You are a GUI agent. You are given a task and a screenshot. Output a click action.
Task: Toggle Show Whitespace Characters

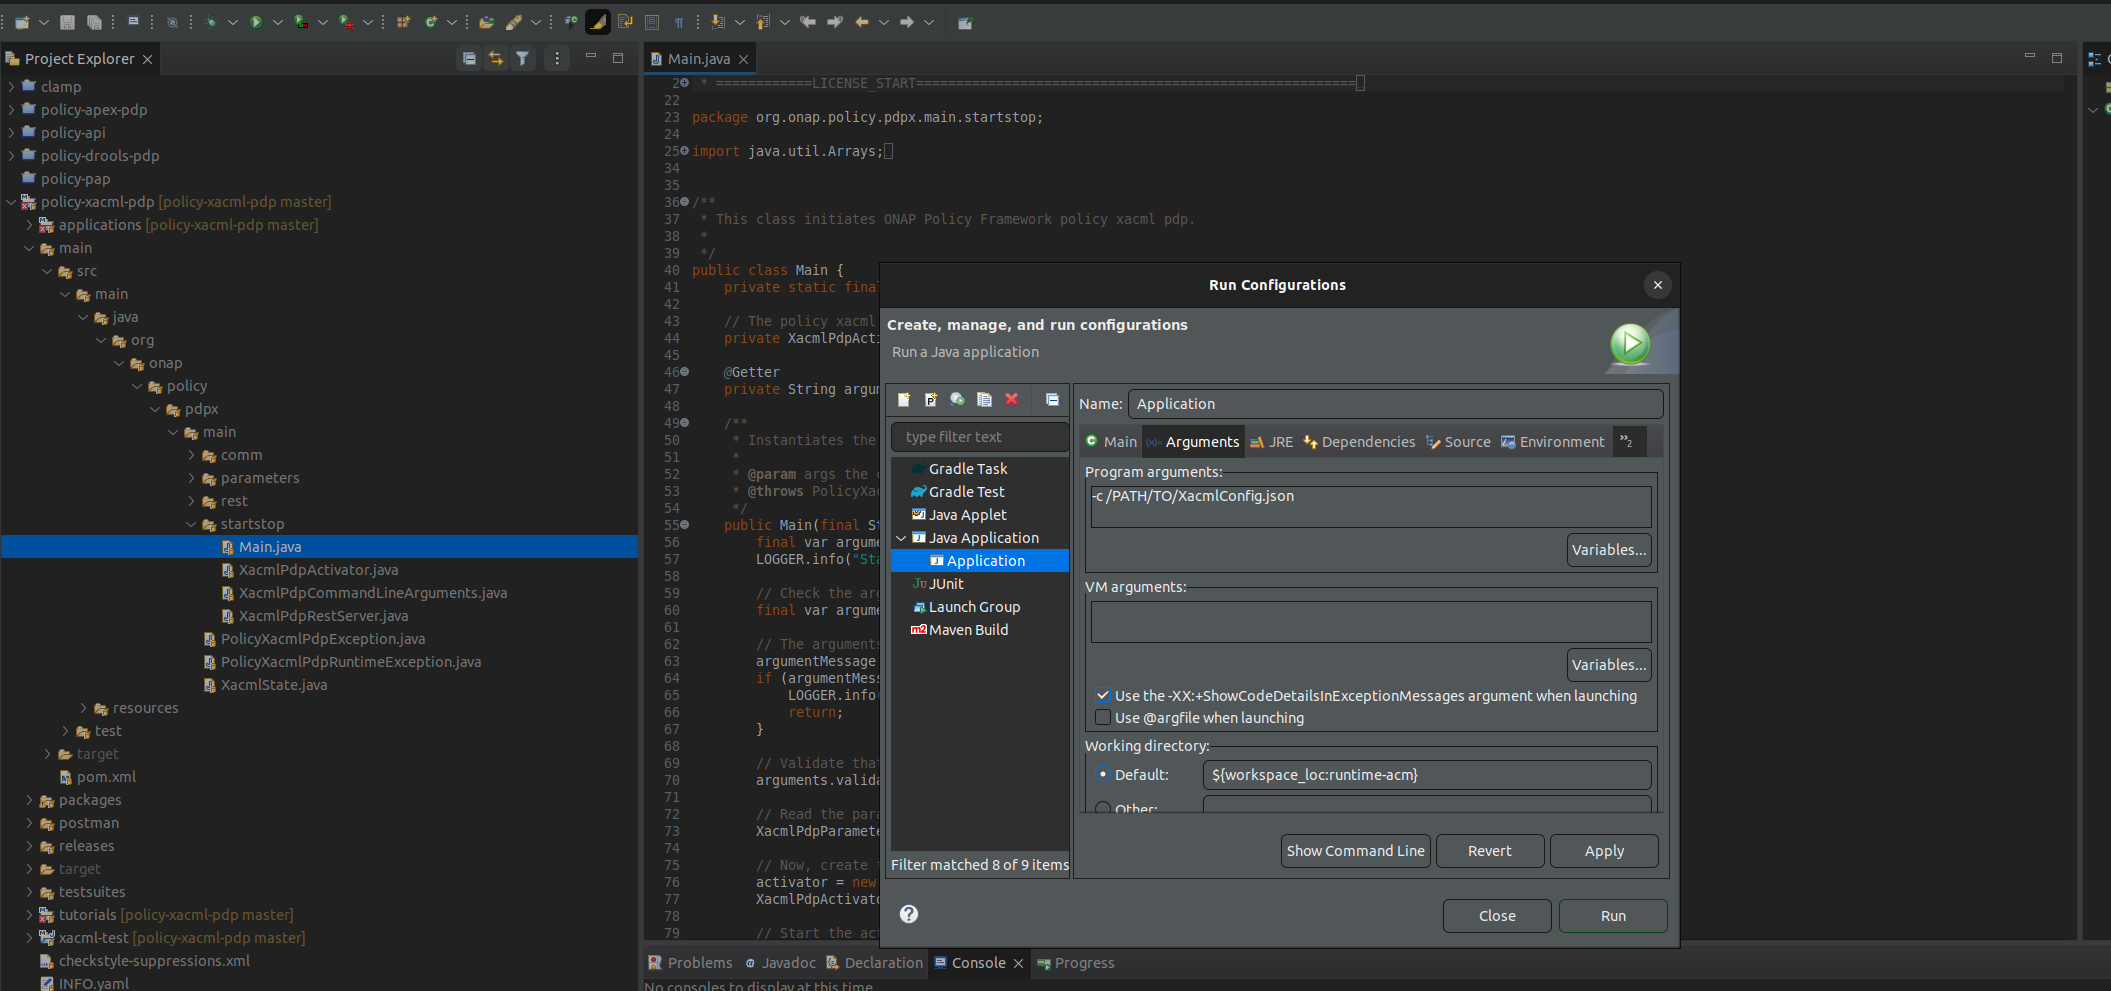[x=679, y=22]
